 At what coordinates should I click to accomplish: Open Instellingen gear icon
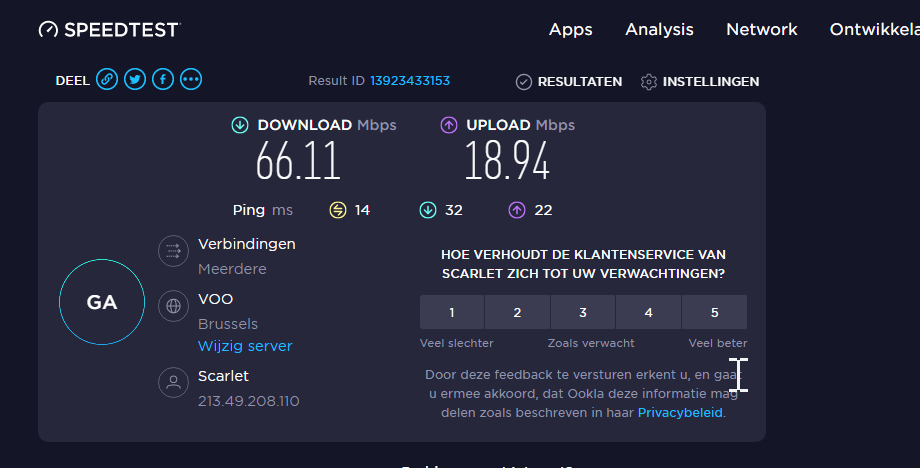tap(649, 82)
